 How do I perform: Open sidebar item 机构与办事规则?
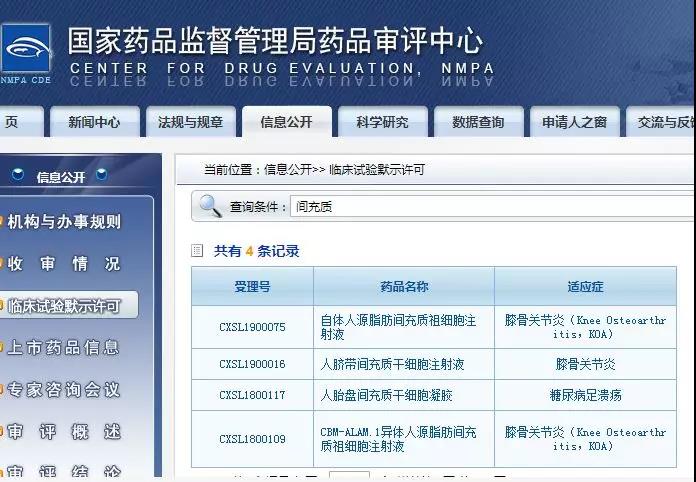[x=64, y=221]
